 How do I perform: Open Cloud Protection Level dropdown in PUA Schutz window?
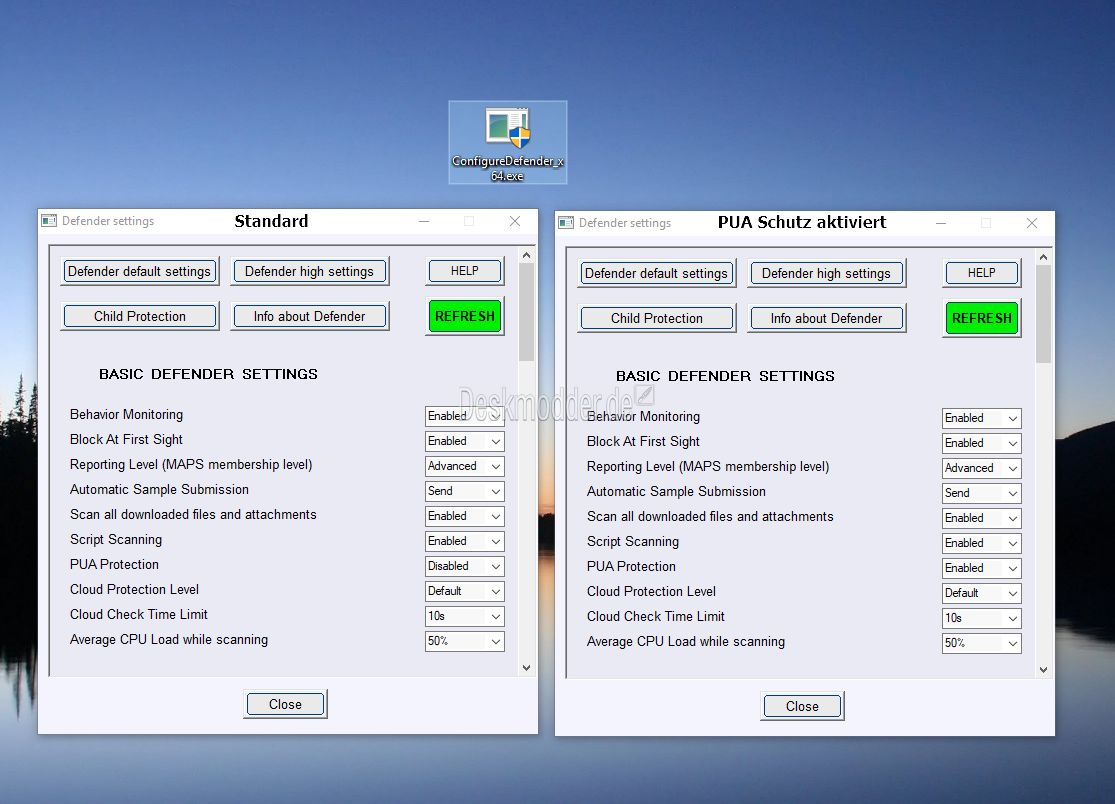point(981,593)
